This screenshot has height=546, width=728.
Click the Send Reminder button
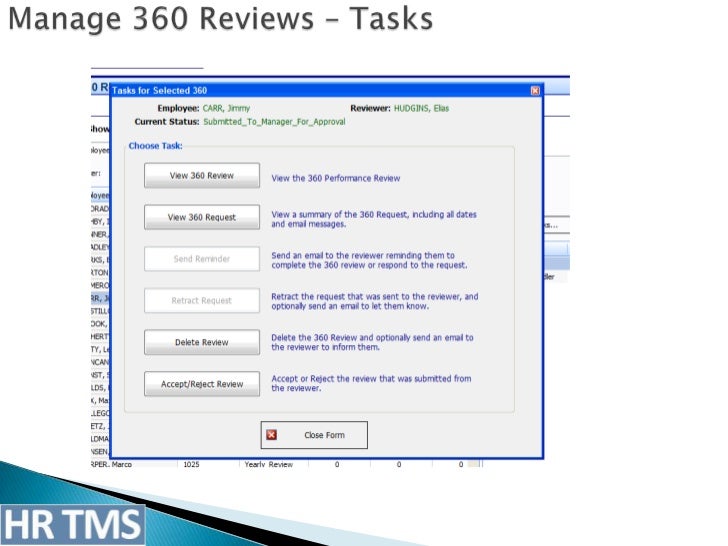202,259
